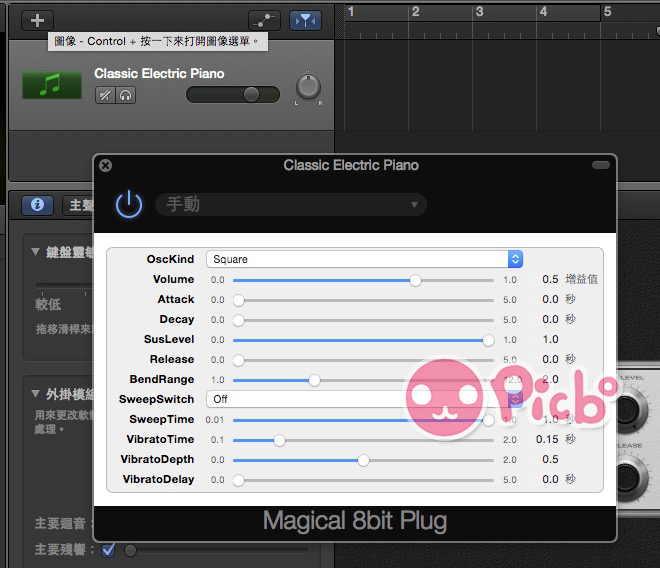Click the track name Classic Electric Piano
Viewport: 660px width, 568px height.
pos(159,73)
